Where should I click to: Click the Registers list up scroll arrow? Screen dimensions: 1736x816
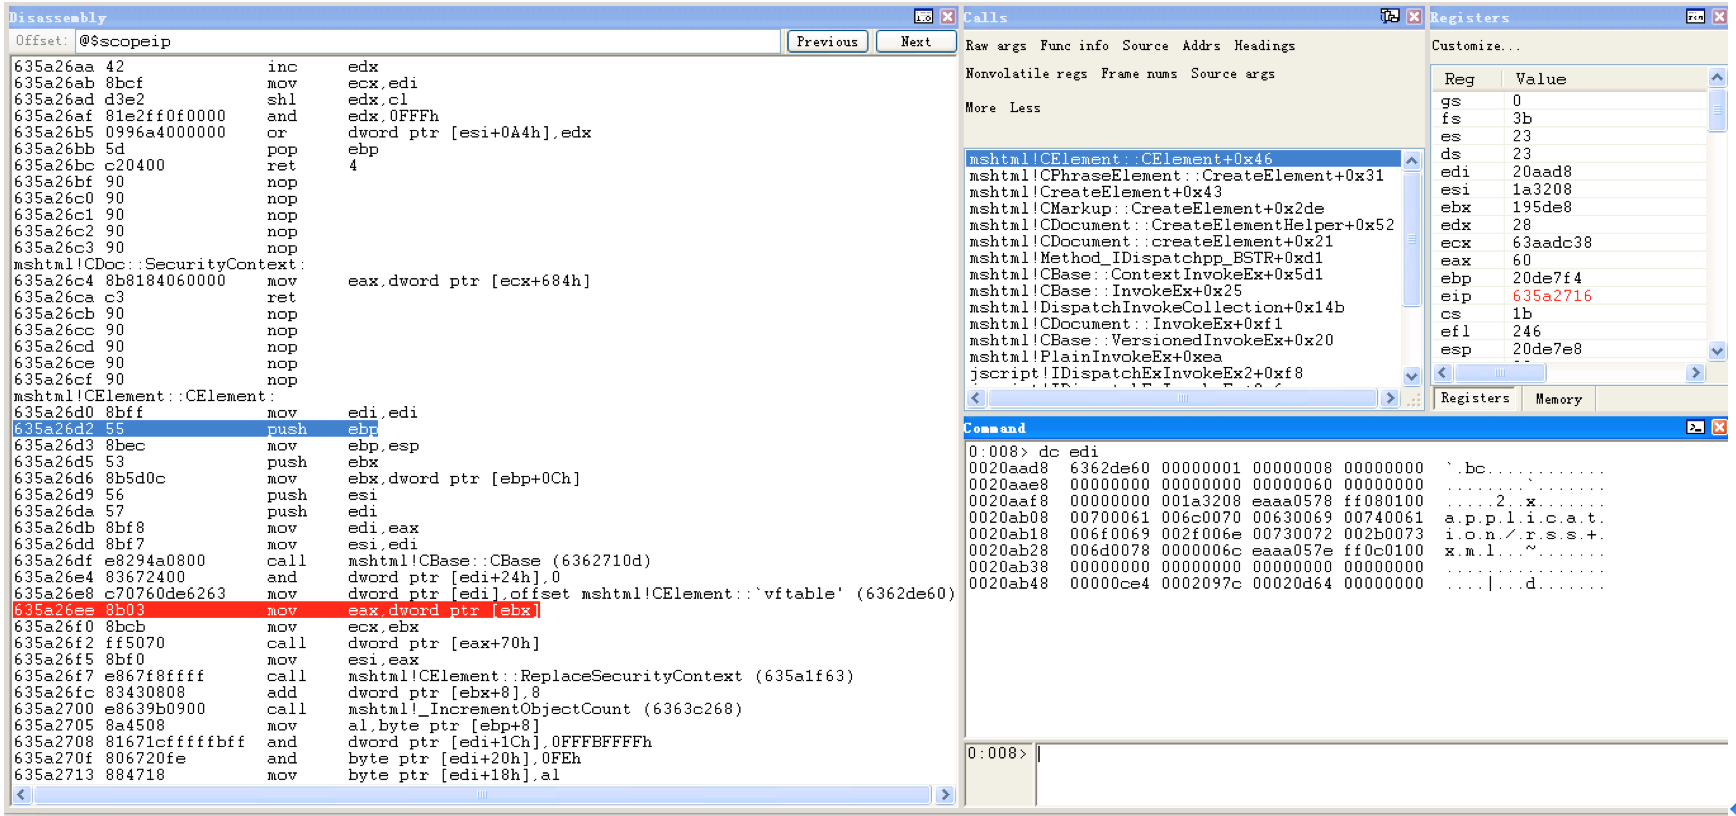pos(1717,78)
